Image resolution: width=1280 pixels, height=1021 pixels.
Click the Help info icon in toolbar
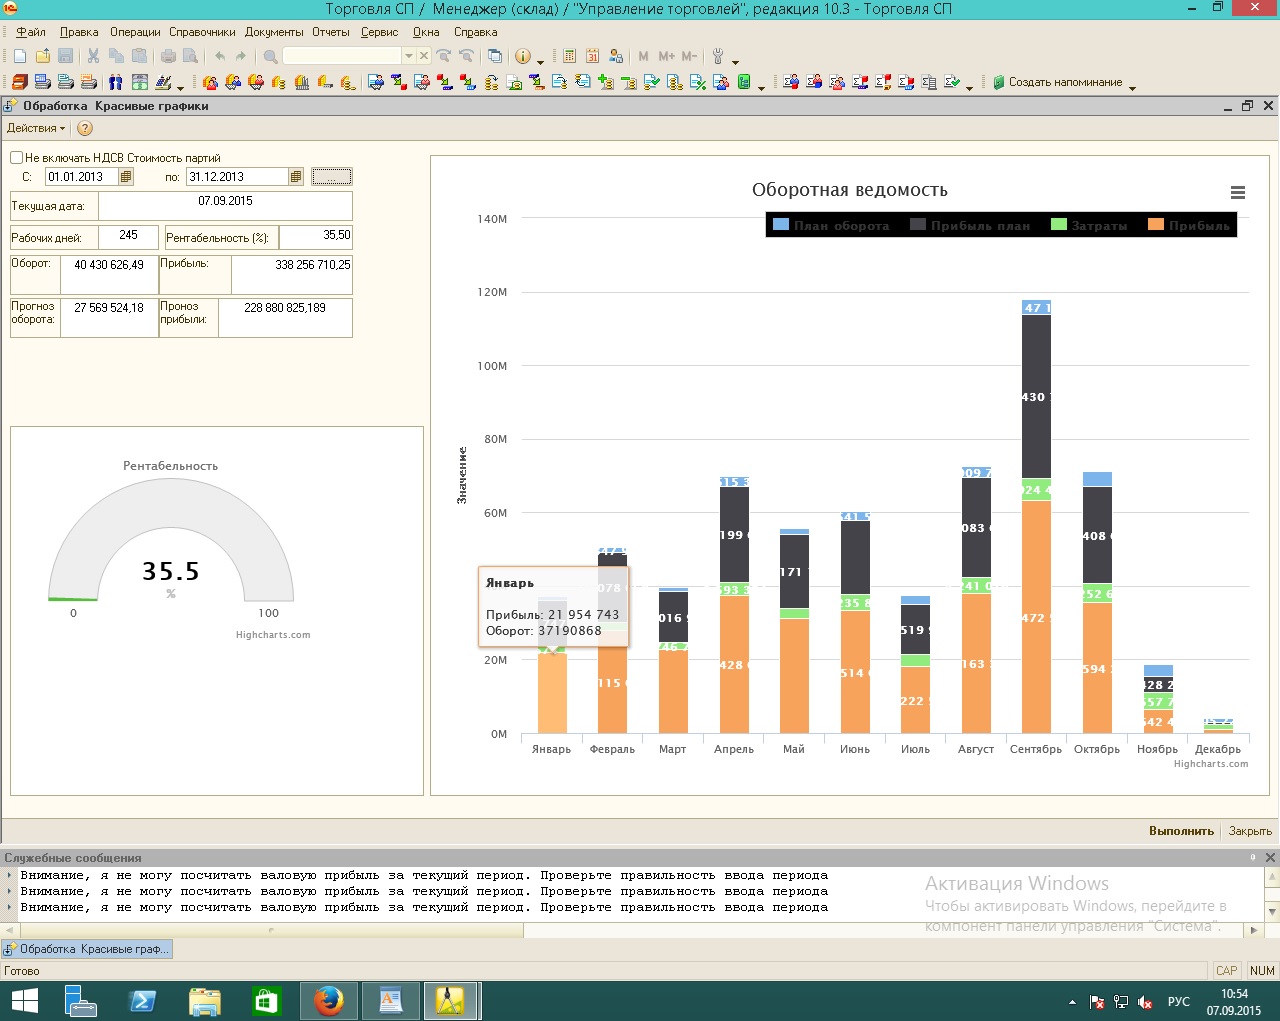tap(523, 56)
